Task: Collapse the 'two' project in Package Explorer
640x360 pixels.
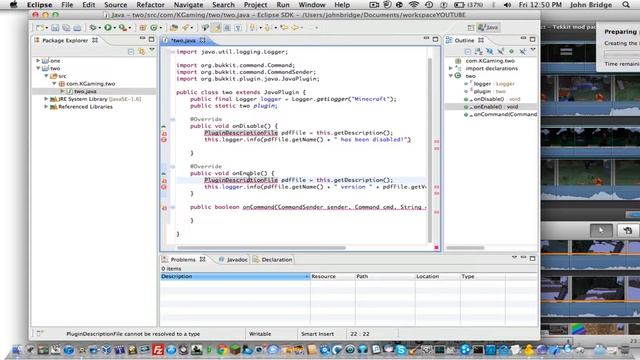Action: (x=38, y=68)
